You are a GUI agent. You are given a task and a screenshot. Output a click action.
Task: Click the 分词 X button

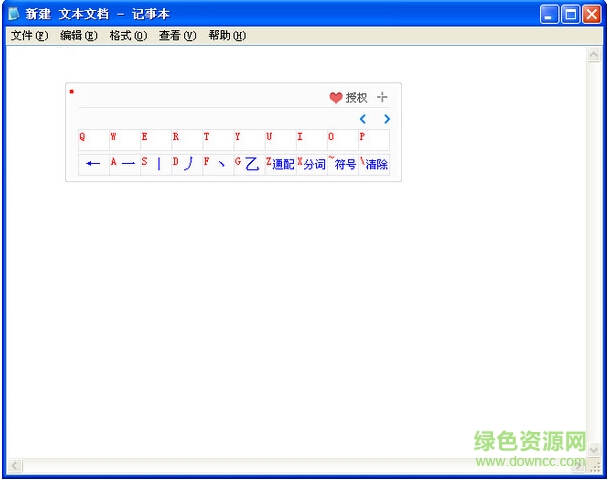(312, 164)
